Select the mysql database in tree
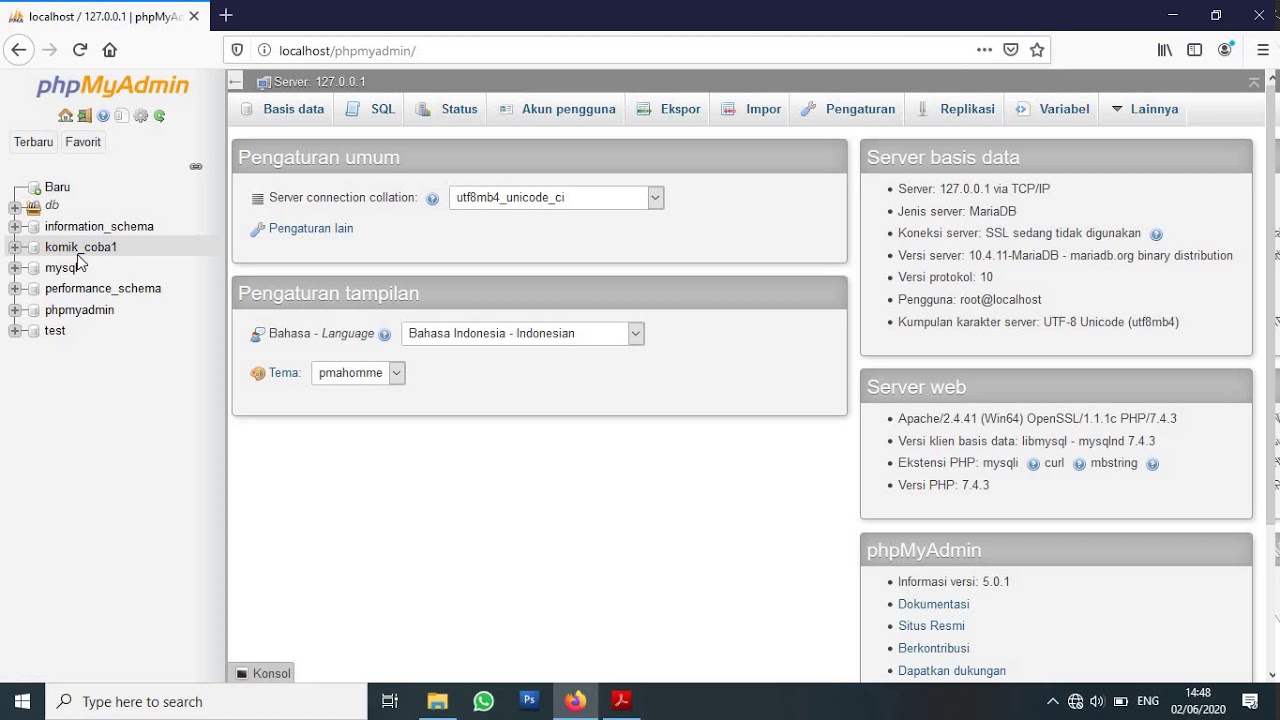Image resolution: width=1280 pixels, height=720 pixels. (x=62, y=268)
